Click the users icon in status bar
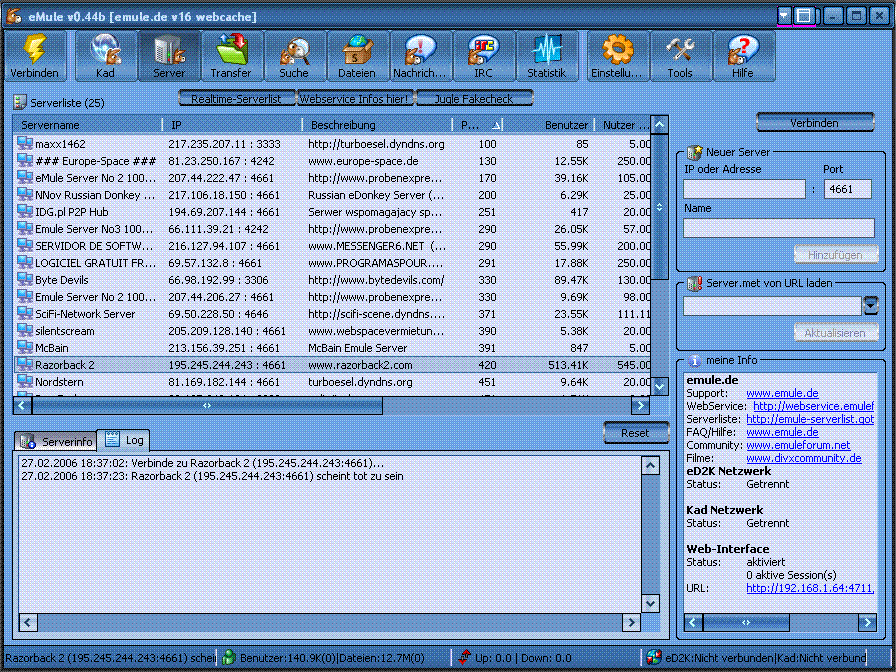 click(229, 658)
